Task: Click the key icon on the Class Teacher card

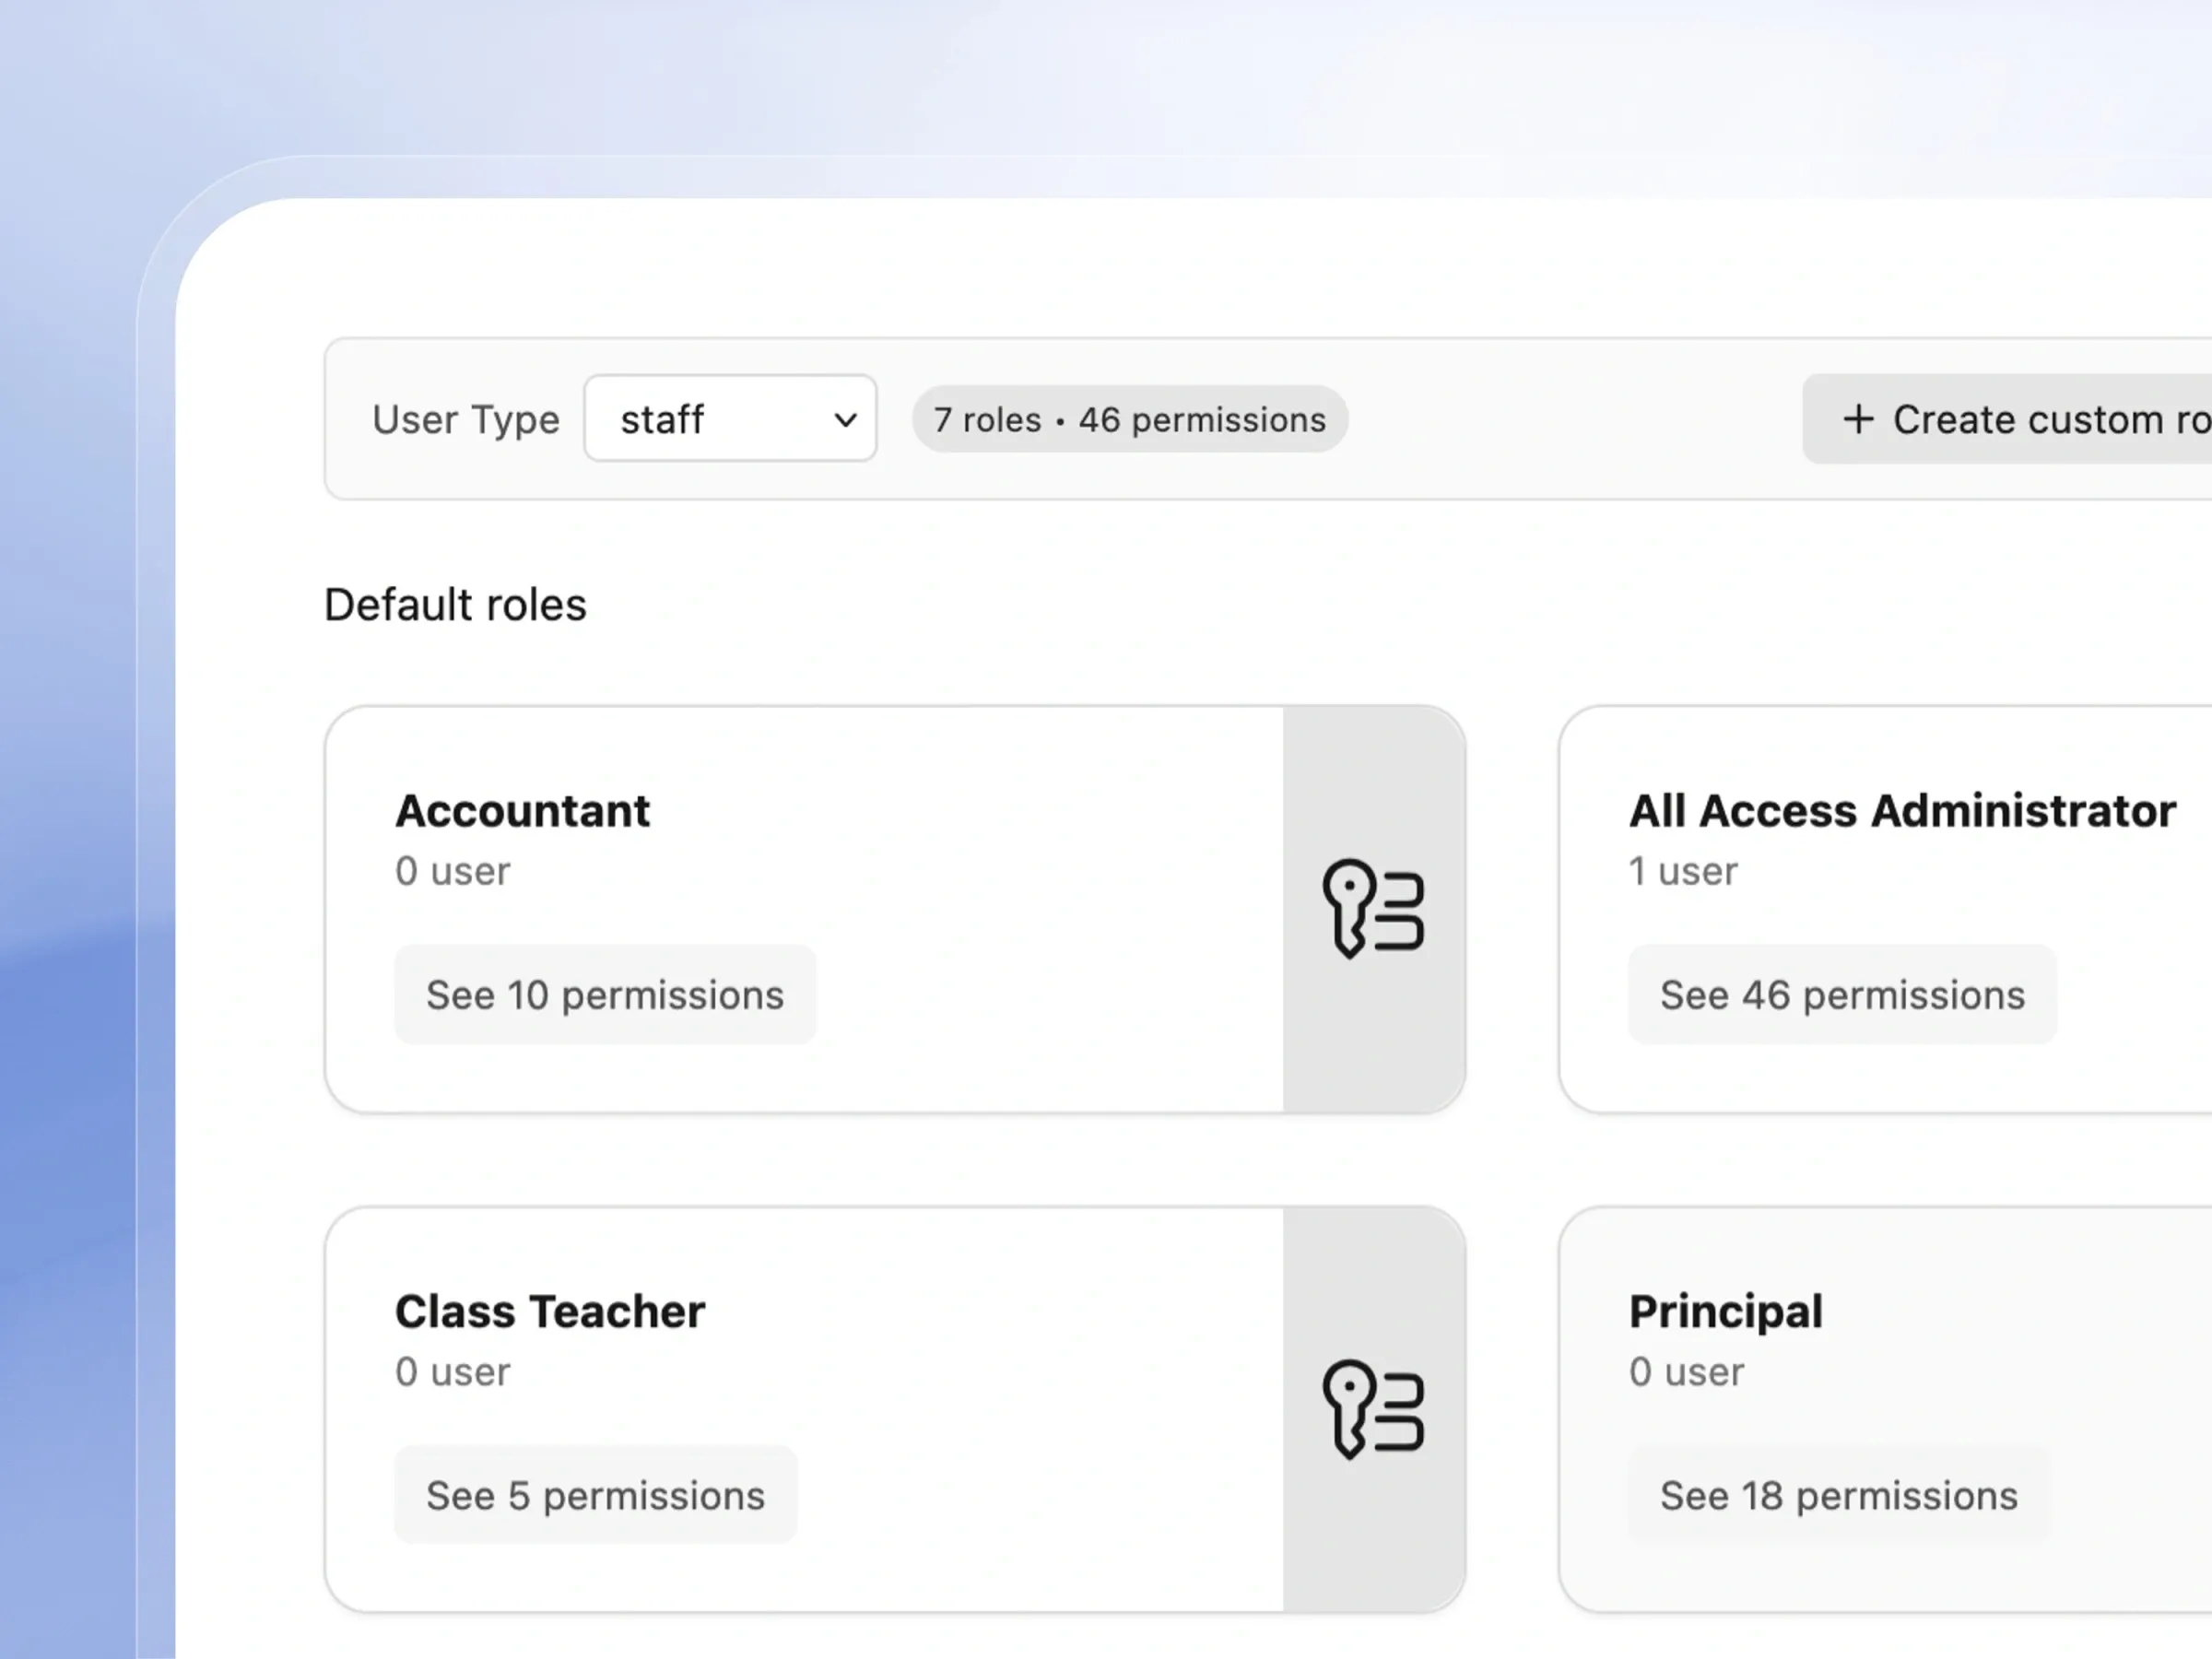Action: pyautogui.click(x=1373, y=1409)
